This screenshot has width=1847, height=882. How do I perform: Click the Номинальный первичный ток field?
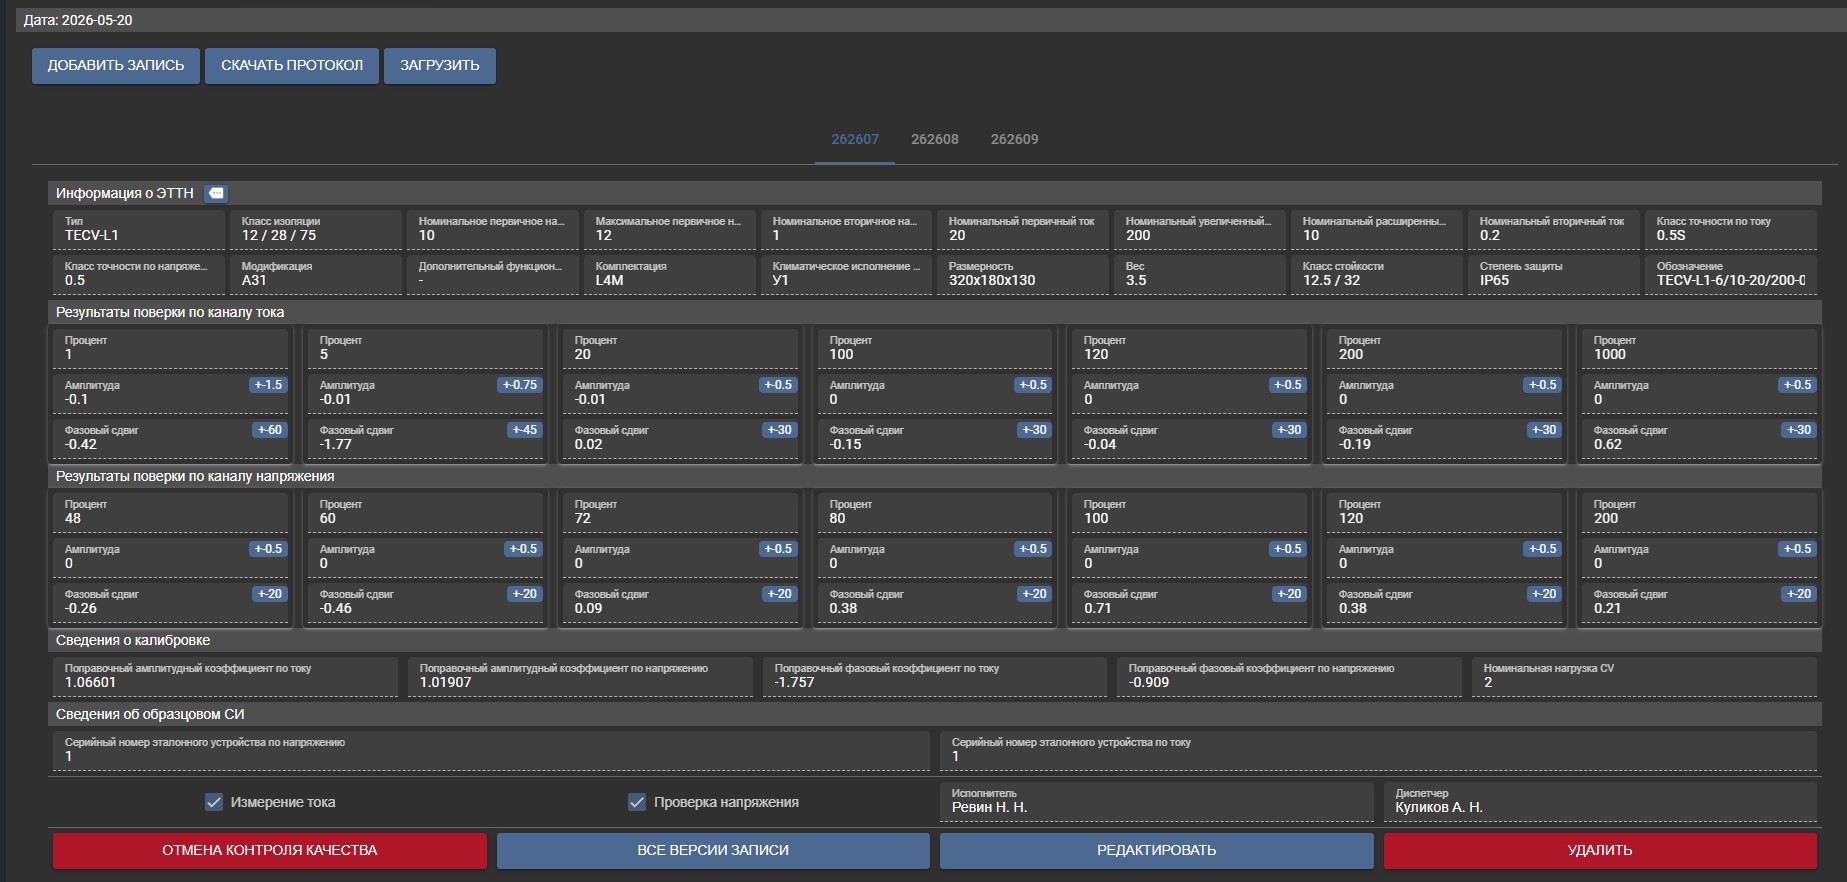(x=1023, y=230)
